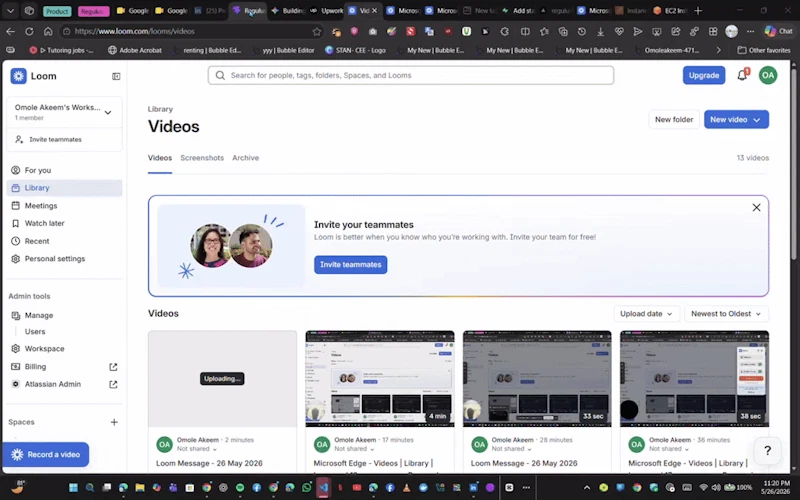
Task: Open the Other favorites folder
Action: [x=764, y=50]
